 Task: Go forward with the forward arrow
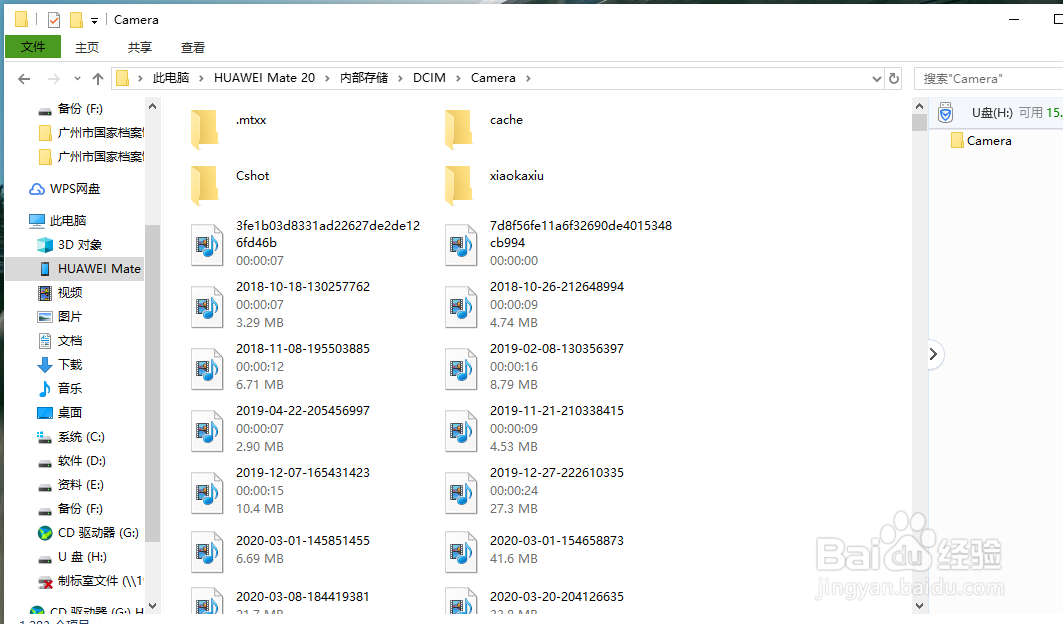point(54,79)
